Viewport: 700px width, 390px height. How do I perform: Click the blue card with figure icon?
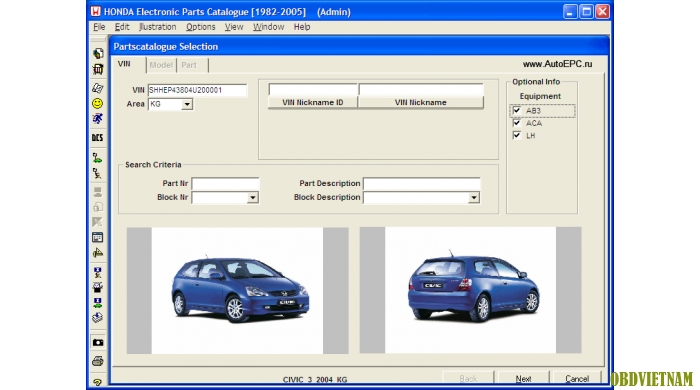(98, 272)
